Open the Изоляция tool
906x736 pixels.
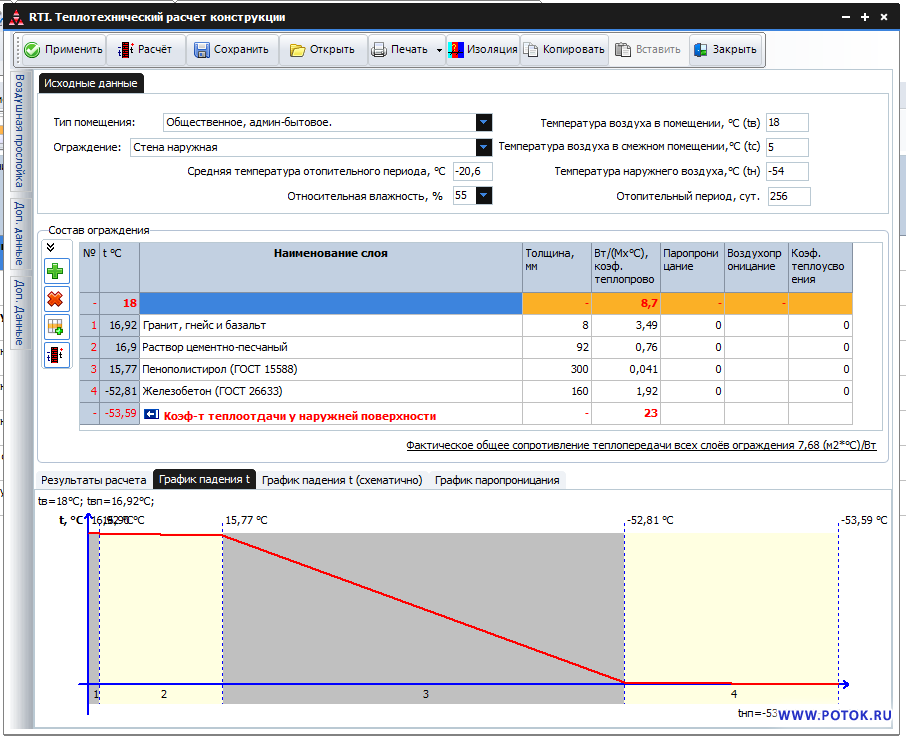(482, 50)
